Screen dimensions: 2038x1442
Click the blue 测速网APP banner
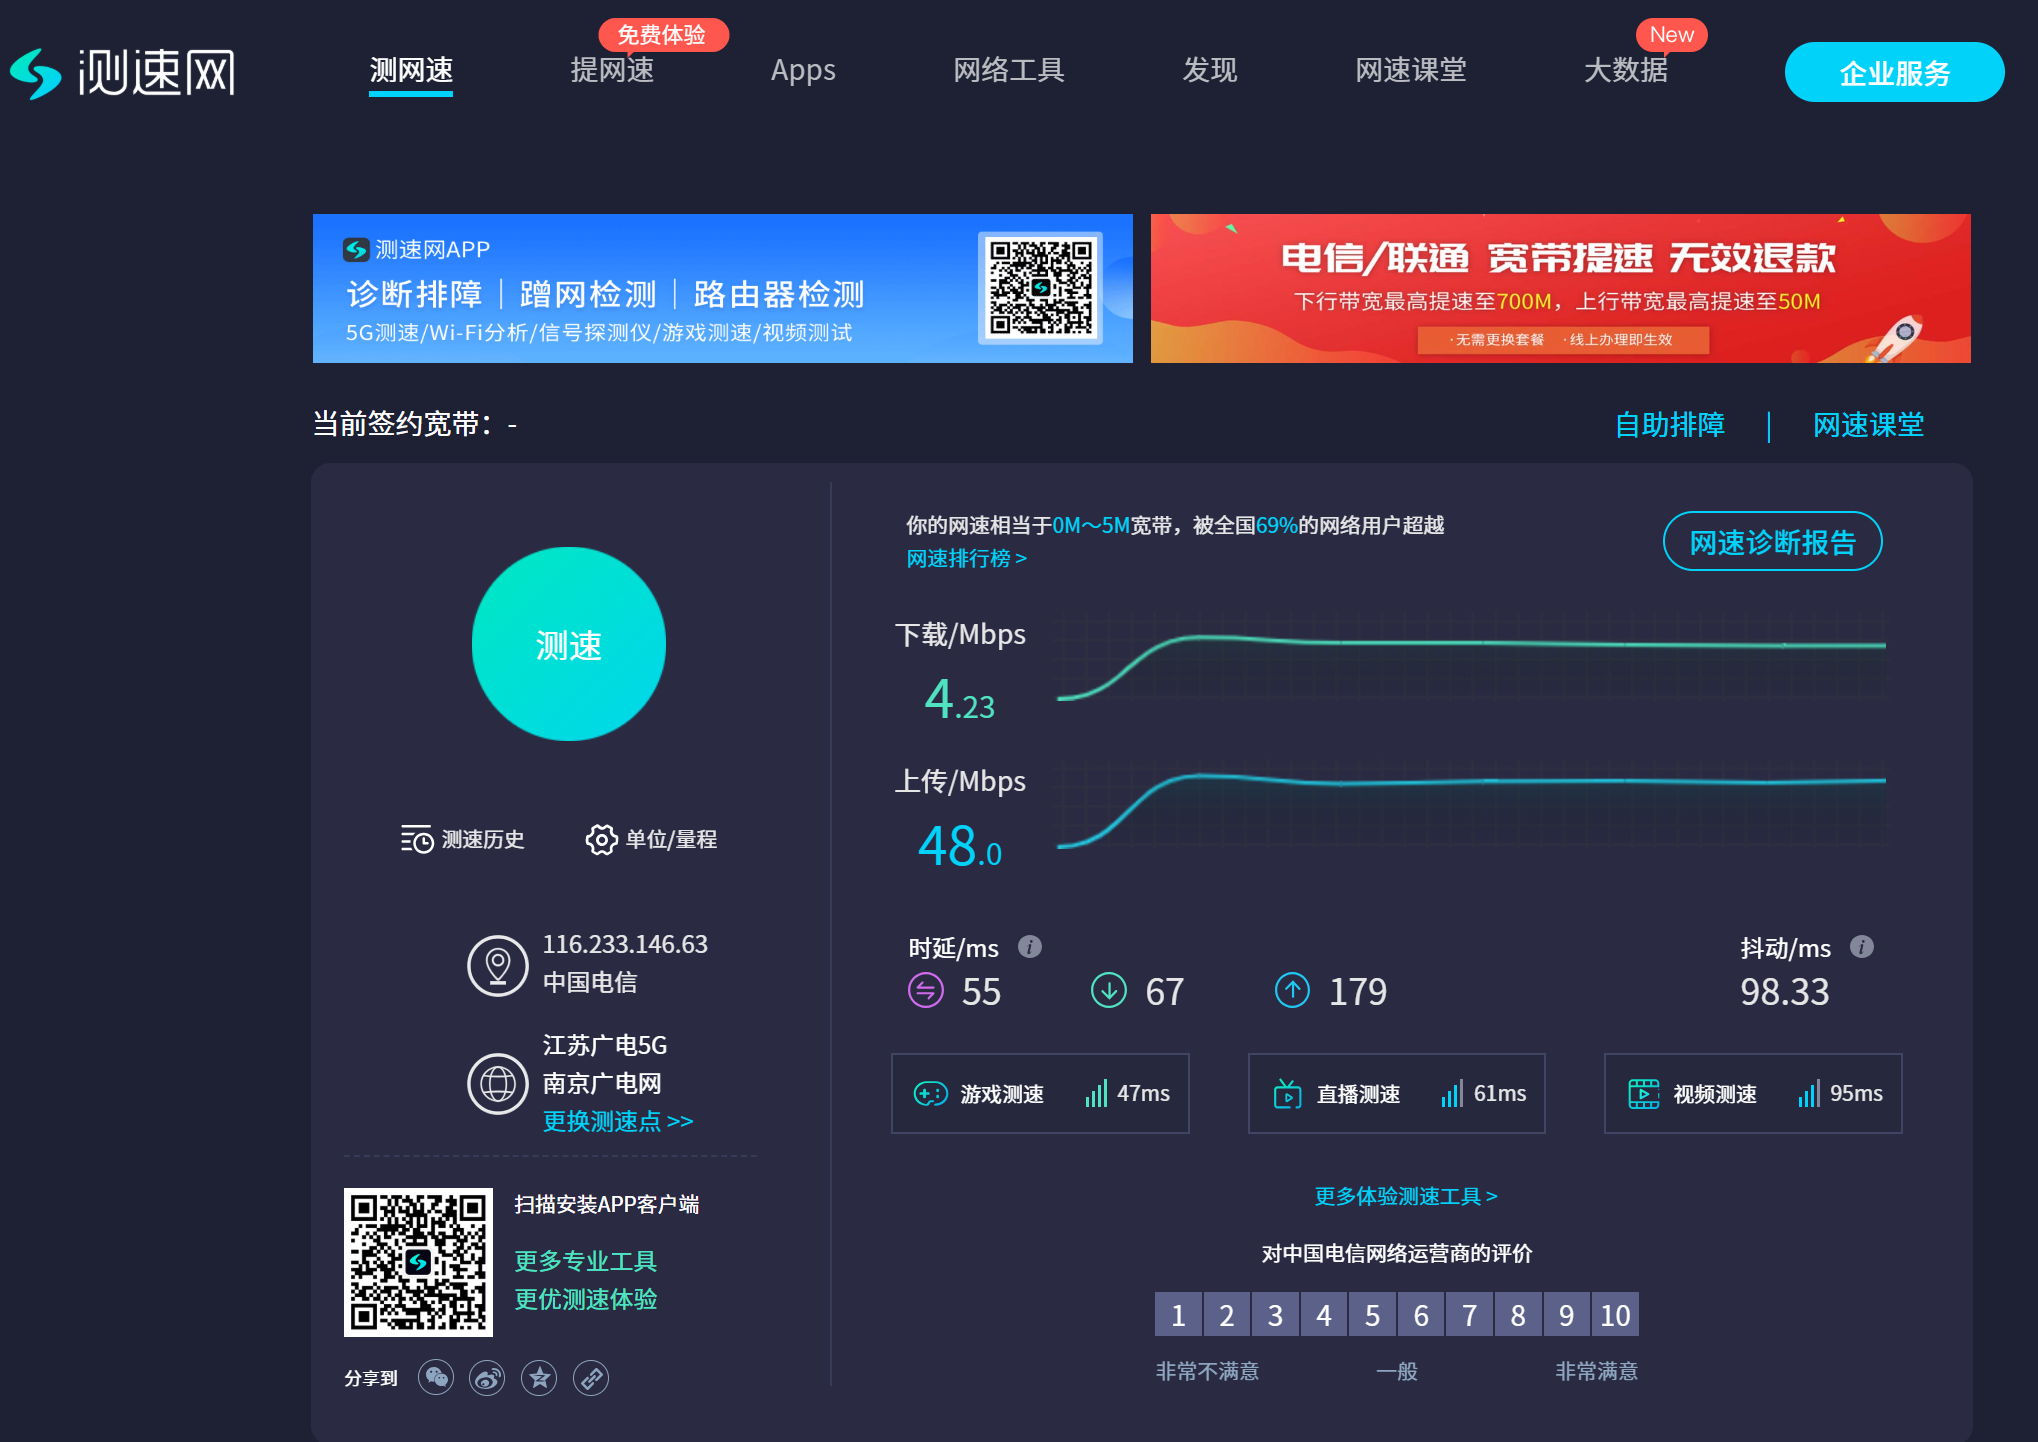[723, 288]
